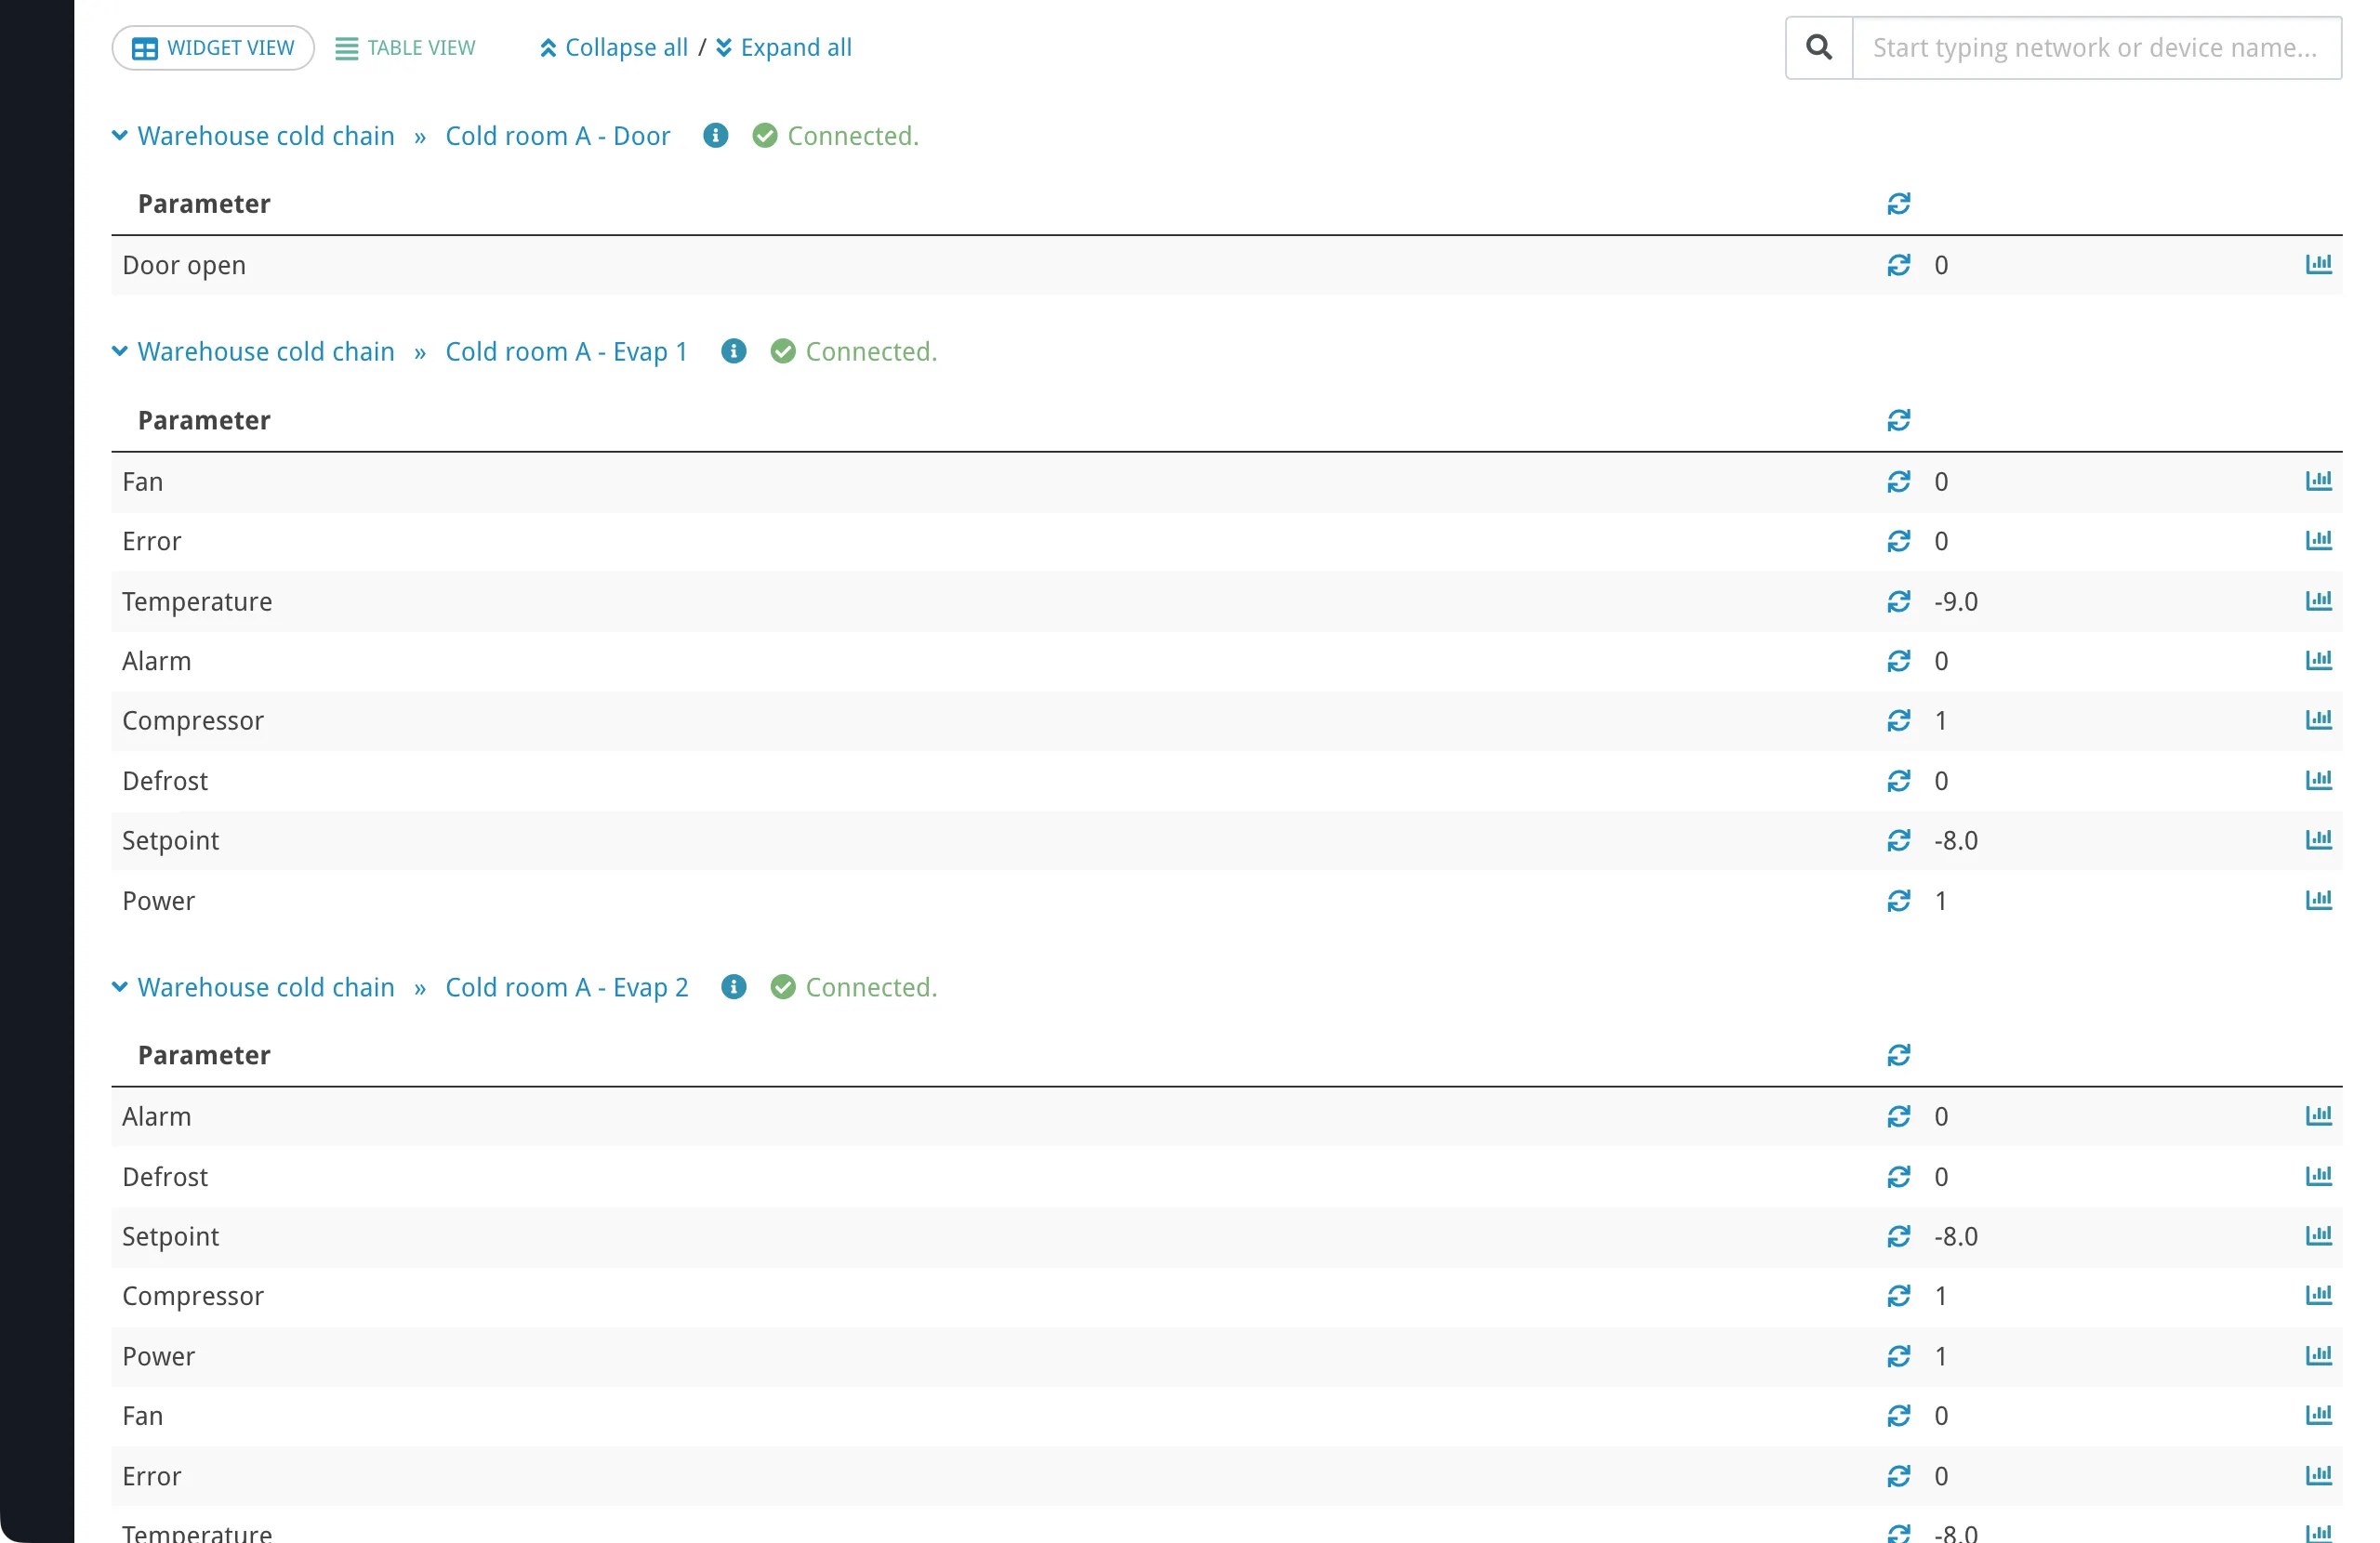The width and height of the screenshot is (2380, 1543).
Task: Open the chart for Door open
Action: pyautogui.click(x=2318, y=264)
